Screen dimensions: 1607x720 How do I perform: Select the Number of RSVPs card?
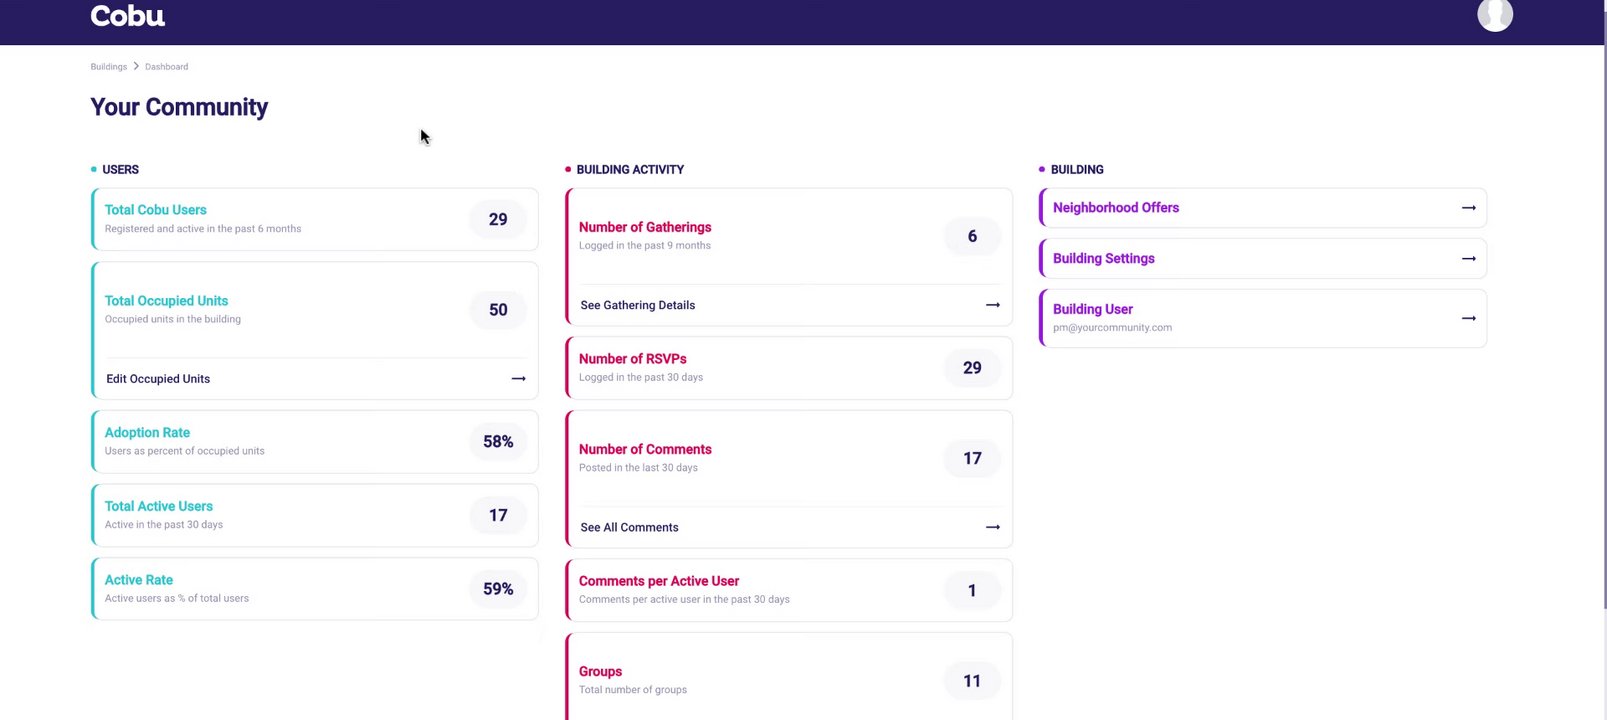click(x=760, y=368)
